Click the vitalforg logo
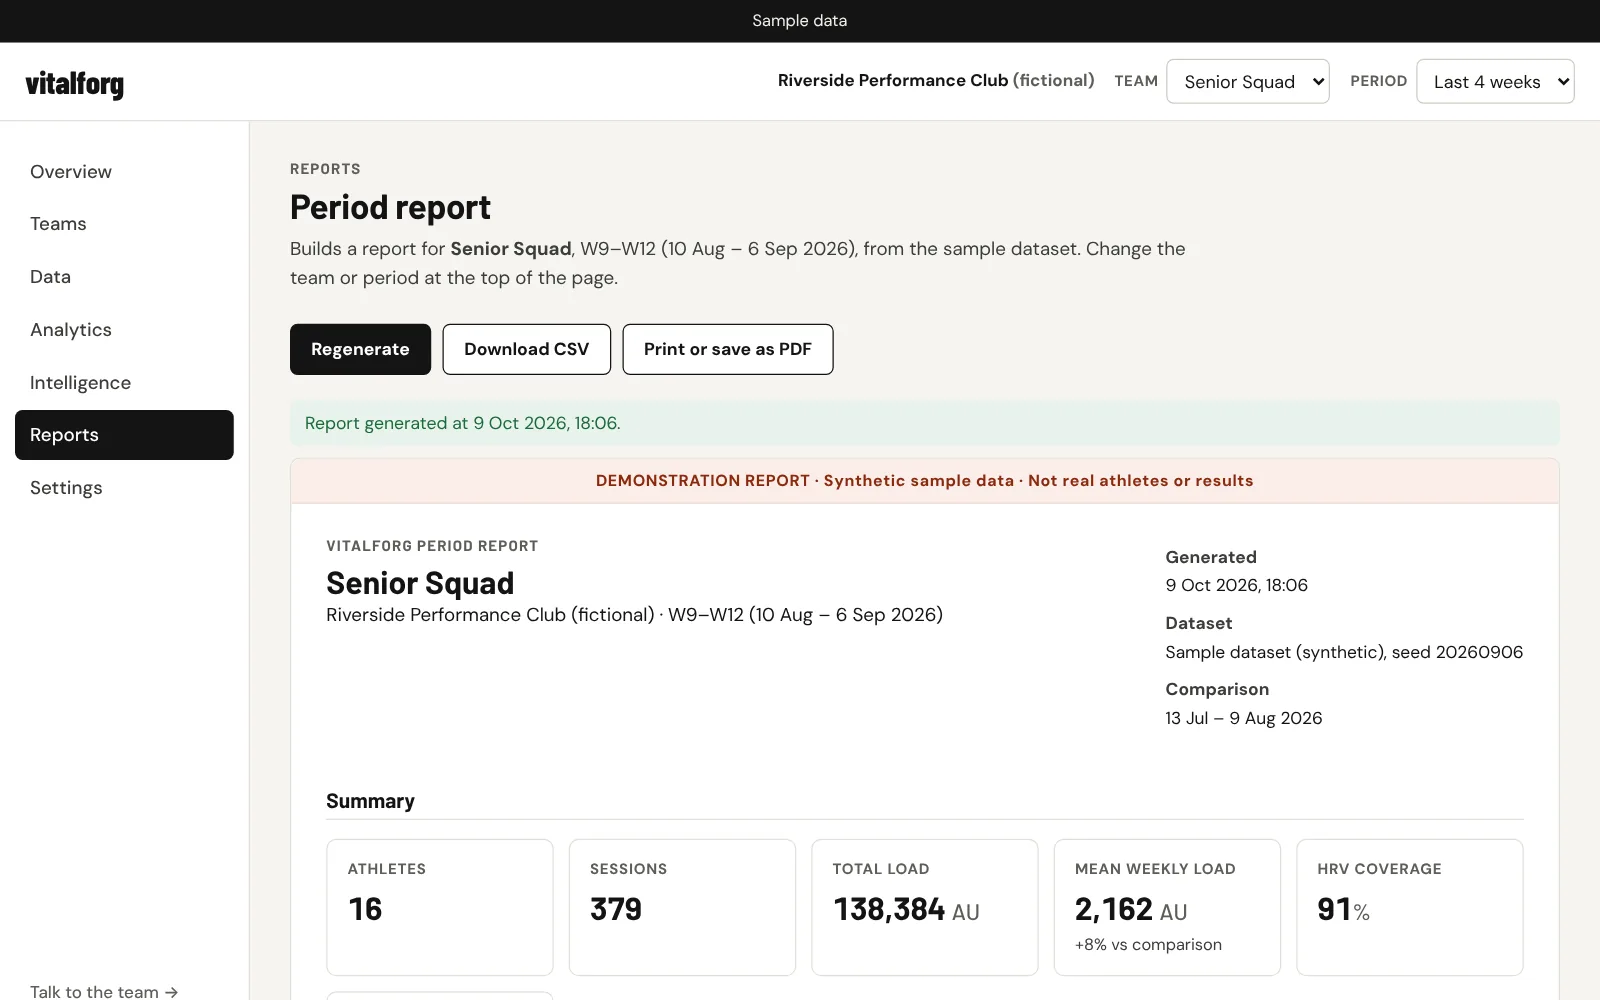 75,84
